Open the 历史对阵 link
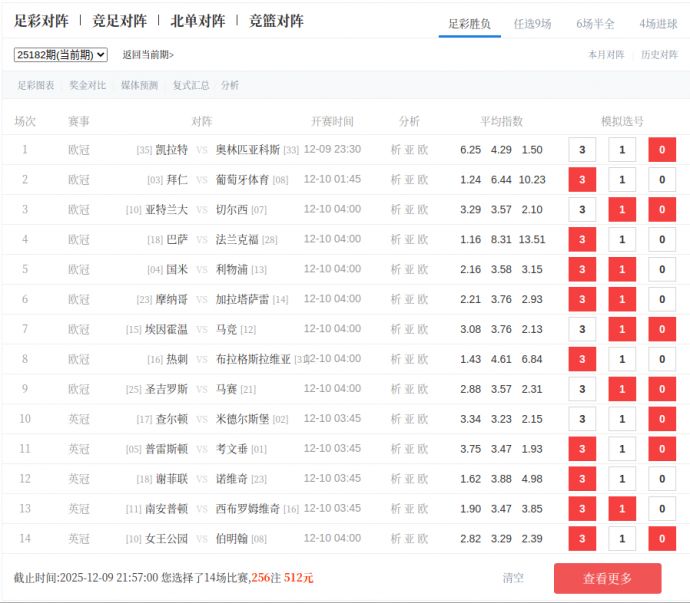The height and width of the screenshot is (603, 690). click(659, 55)
